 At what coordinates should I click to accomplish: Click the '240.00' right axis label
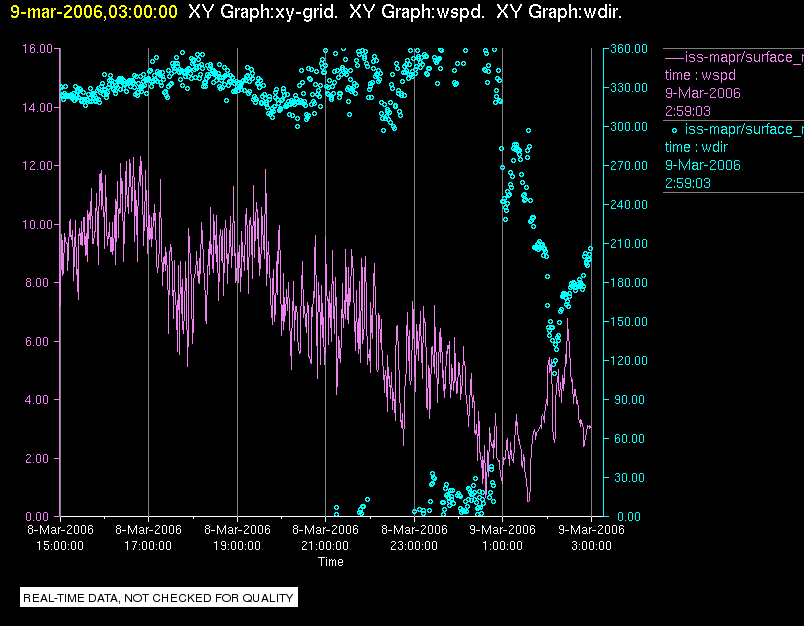click(x=629, y=205)
